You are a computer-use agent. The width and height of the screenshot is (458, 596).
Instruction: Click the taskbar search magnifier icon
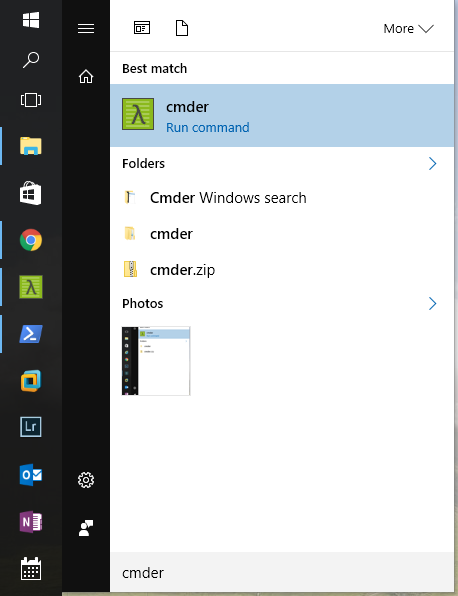pyautogui.click(x=31, y=60)
